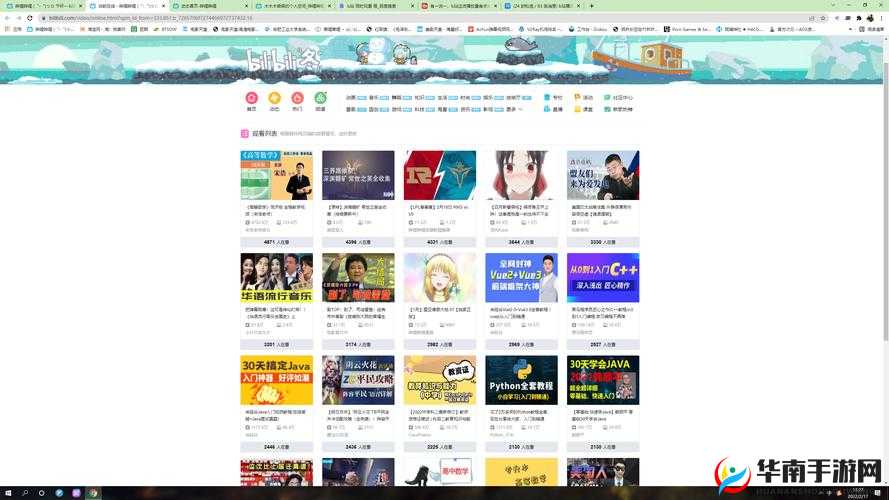Click the browser address bar
889x500 pixels.
[300, 18]
